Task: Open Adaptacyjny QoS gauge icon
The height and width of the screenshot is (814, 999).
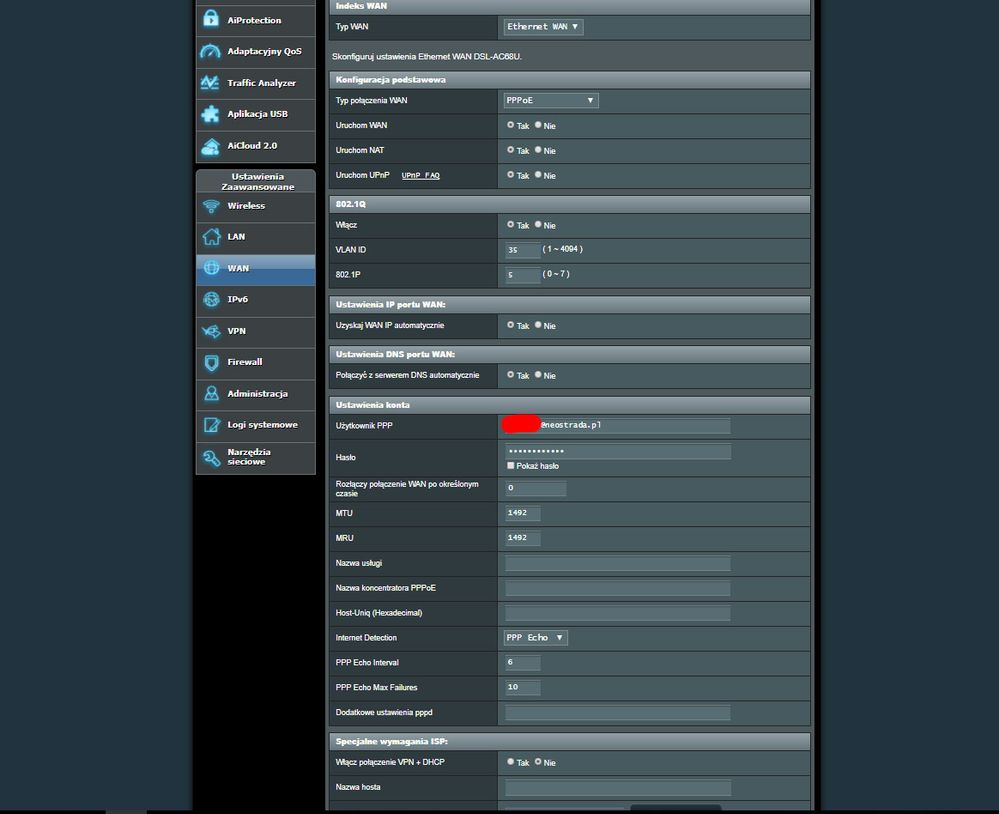Action: (x=211, y=51)
